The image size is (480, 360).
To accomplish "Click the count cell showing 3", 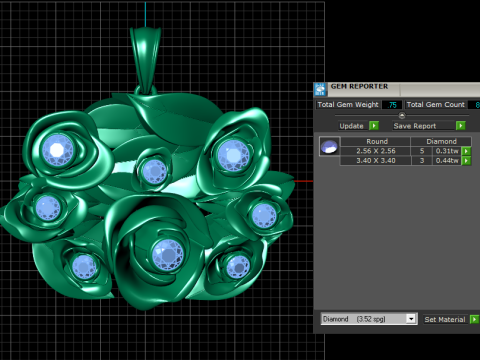I will pos(422,161).
